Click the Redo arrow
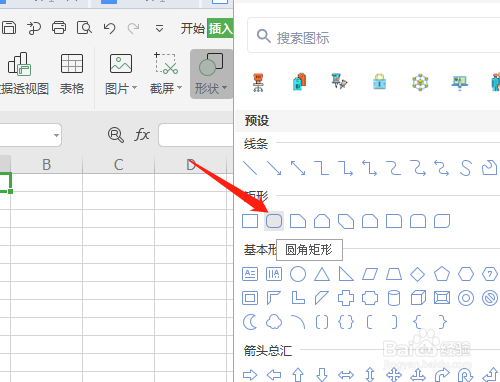Image resolution: width=500 pixels, height=382 pixels. click(134, 28)
